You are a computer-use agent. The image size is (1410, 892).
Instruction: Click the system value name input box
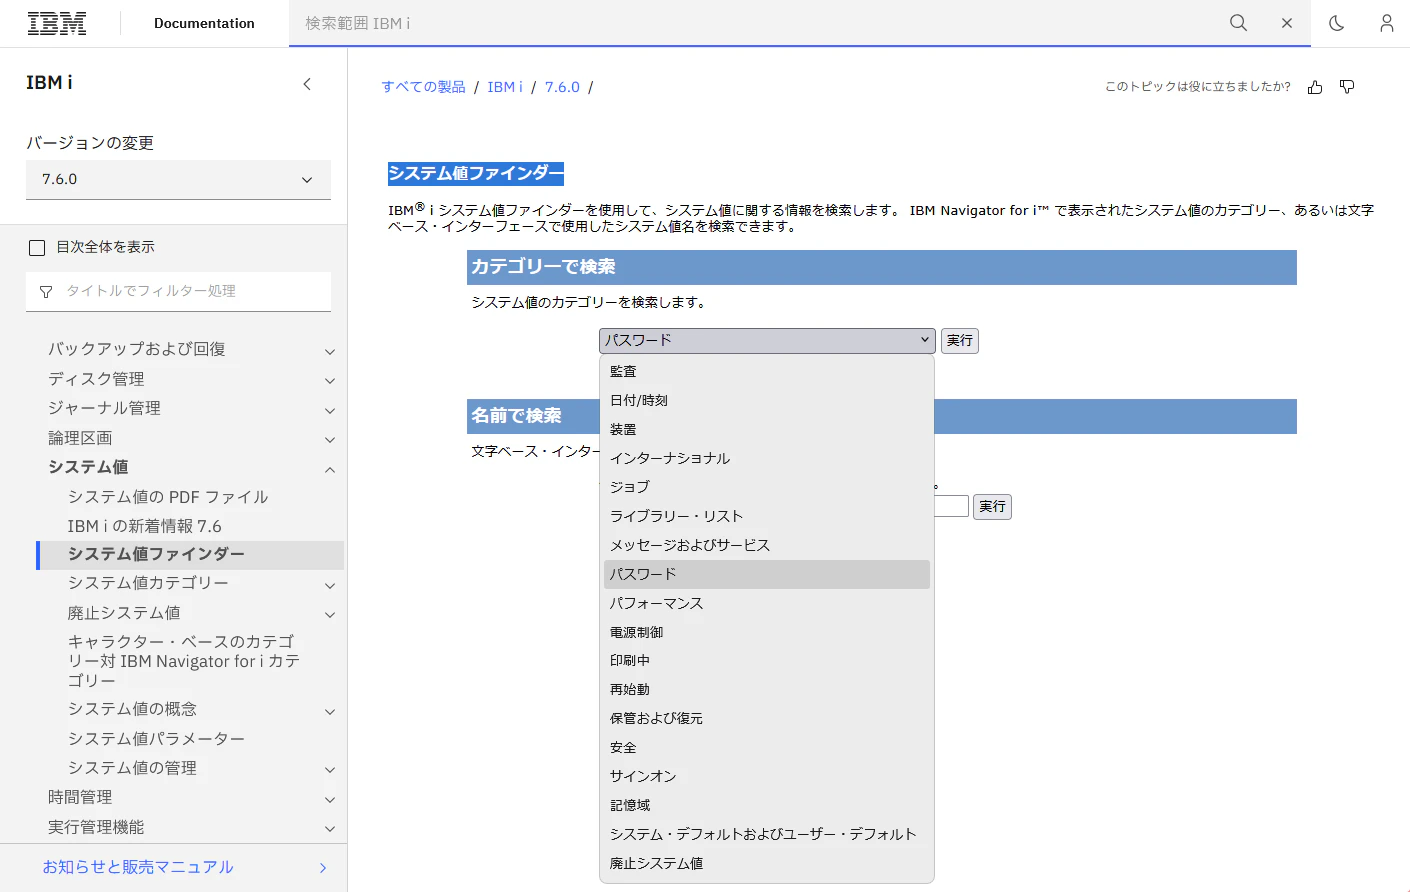point(952,507)
